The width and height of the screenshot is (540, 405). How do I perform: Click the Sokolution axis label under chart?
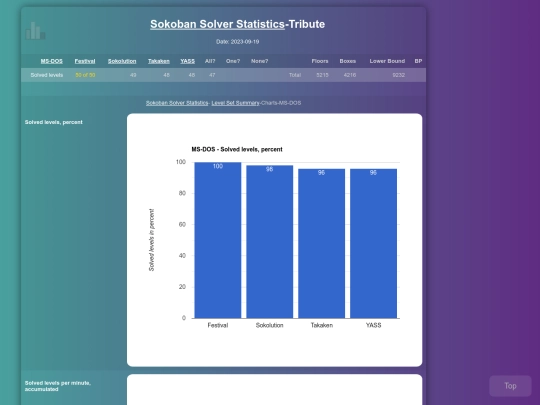pos(270,325)
